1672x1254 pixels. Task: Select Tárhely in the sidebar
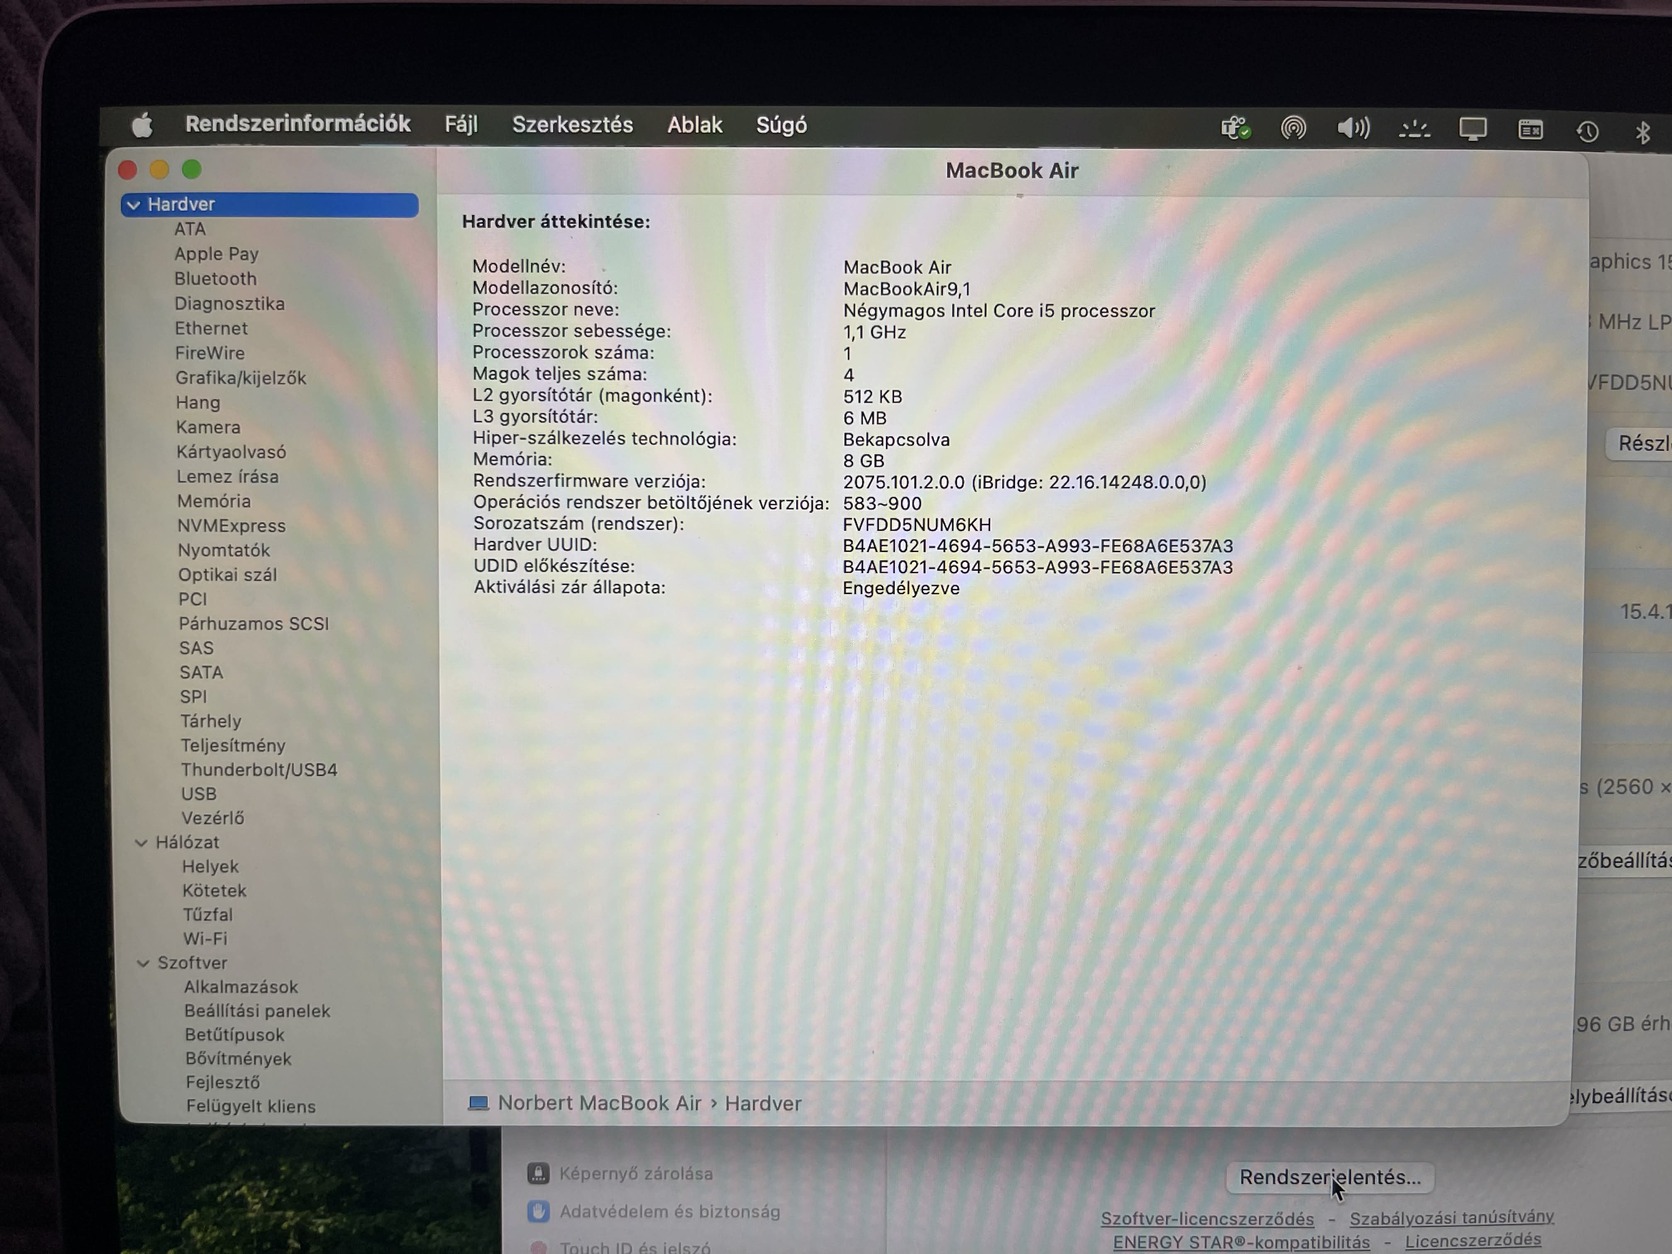click(x=210, y=721)
